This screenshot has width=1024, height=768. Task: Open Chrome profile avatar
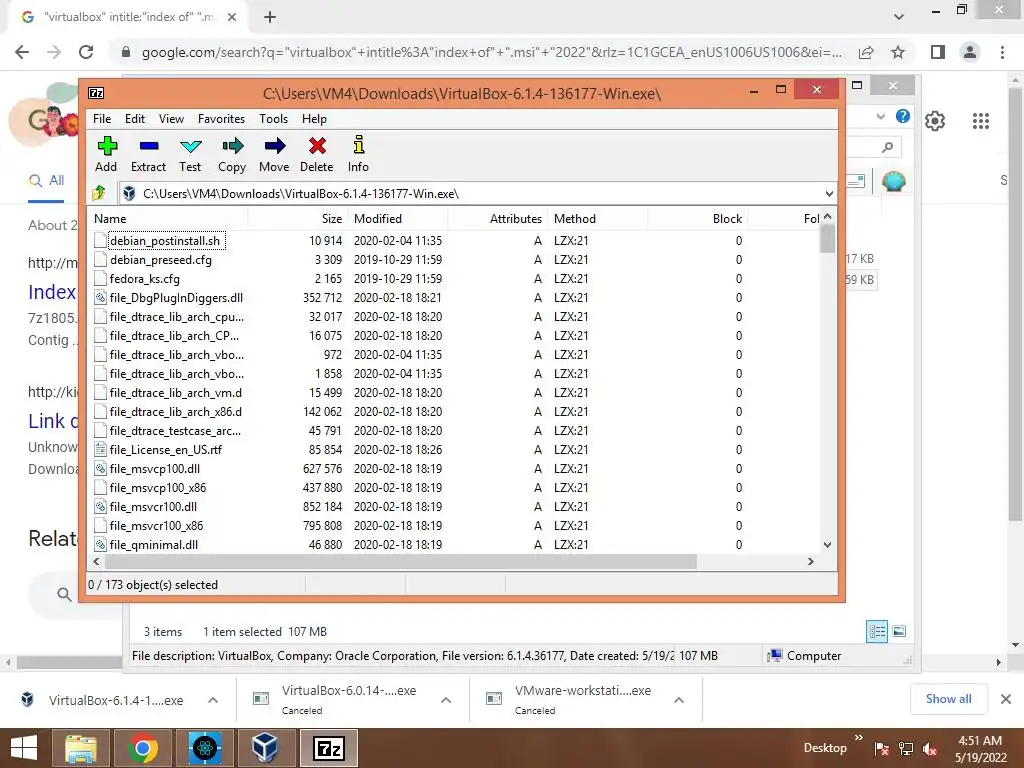pos(970,52)
